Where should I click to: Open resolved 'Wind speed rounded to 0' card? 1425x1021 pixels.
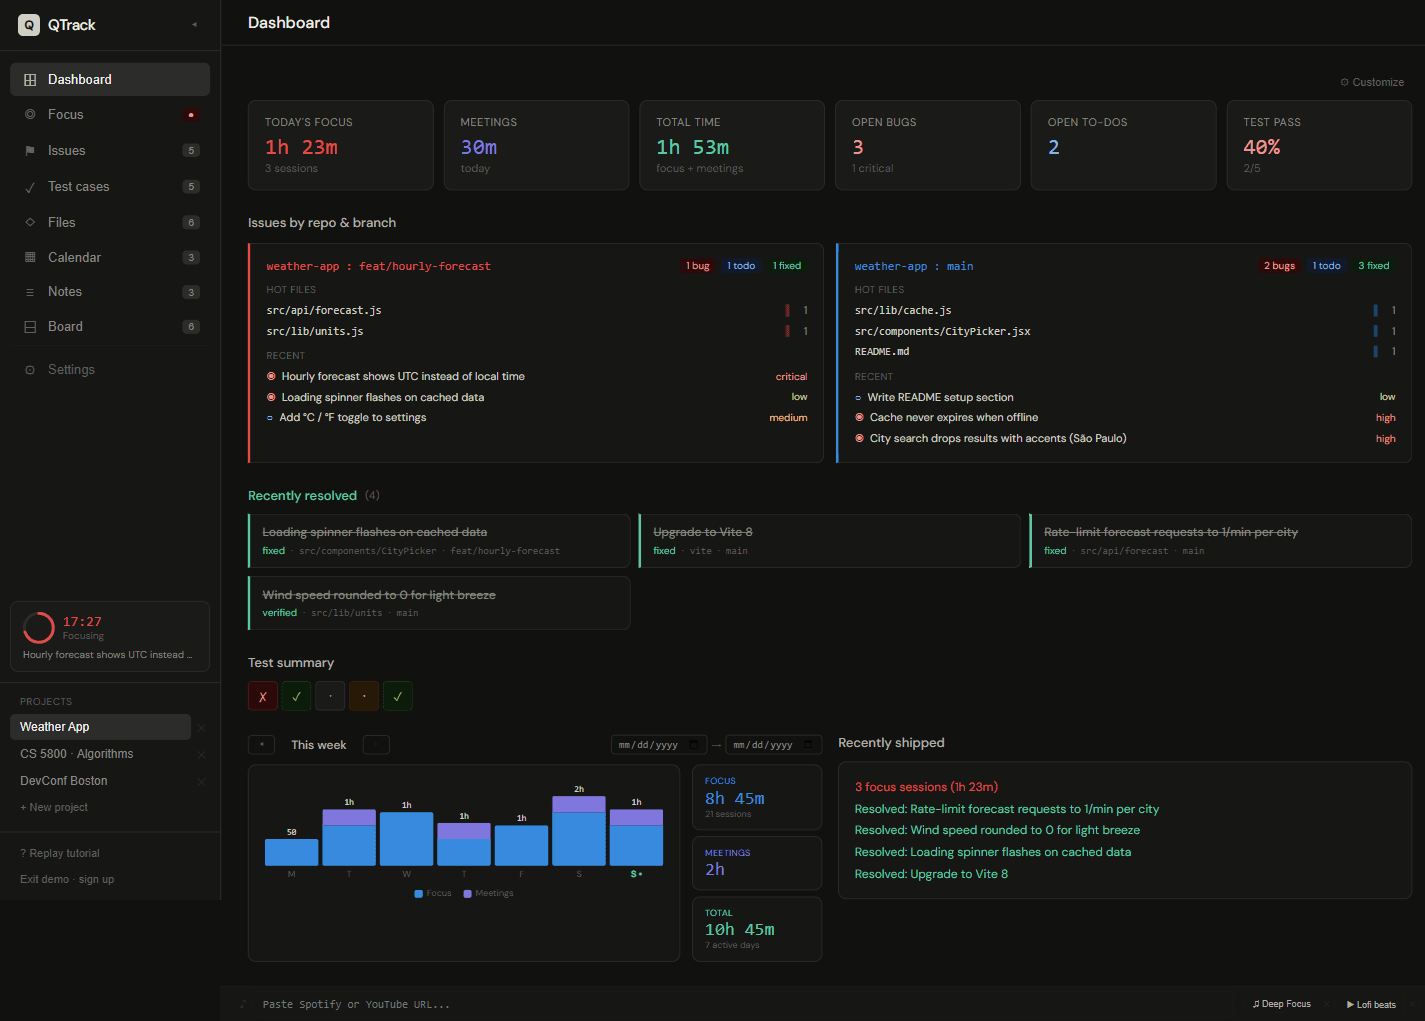[x=439, y=603]
